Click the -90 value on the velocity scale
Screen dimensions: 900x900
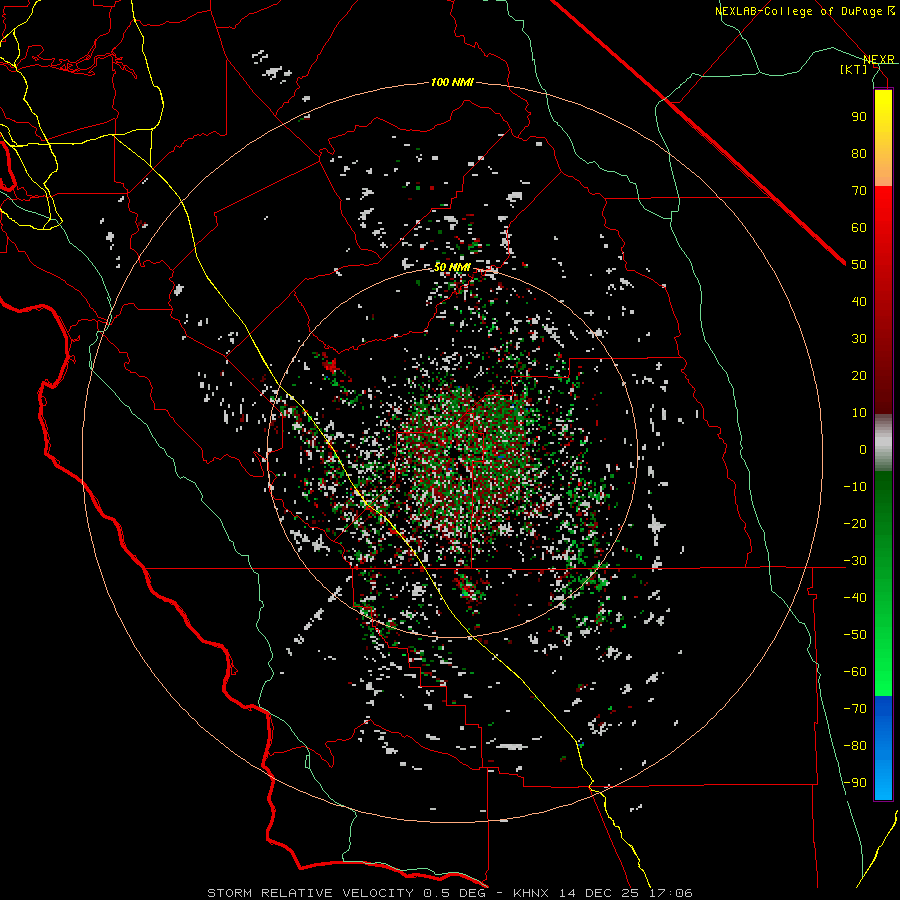(x=855, y=783)
